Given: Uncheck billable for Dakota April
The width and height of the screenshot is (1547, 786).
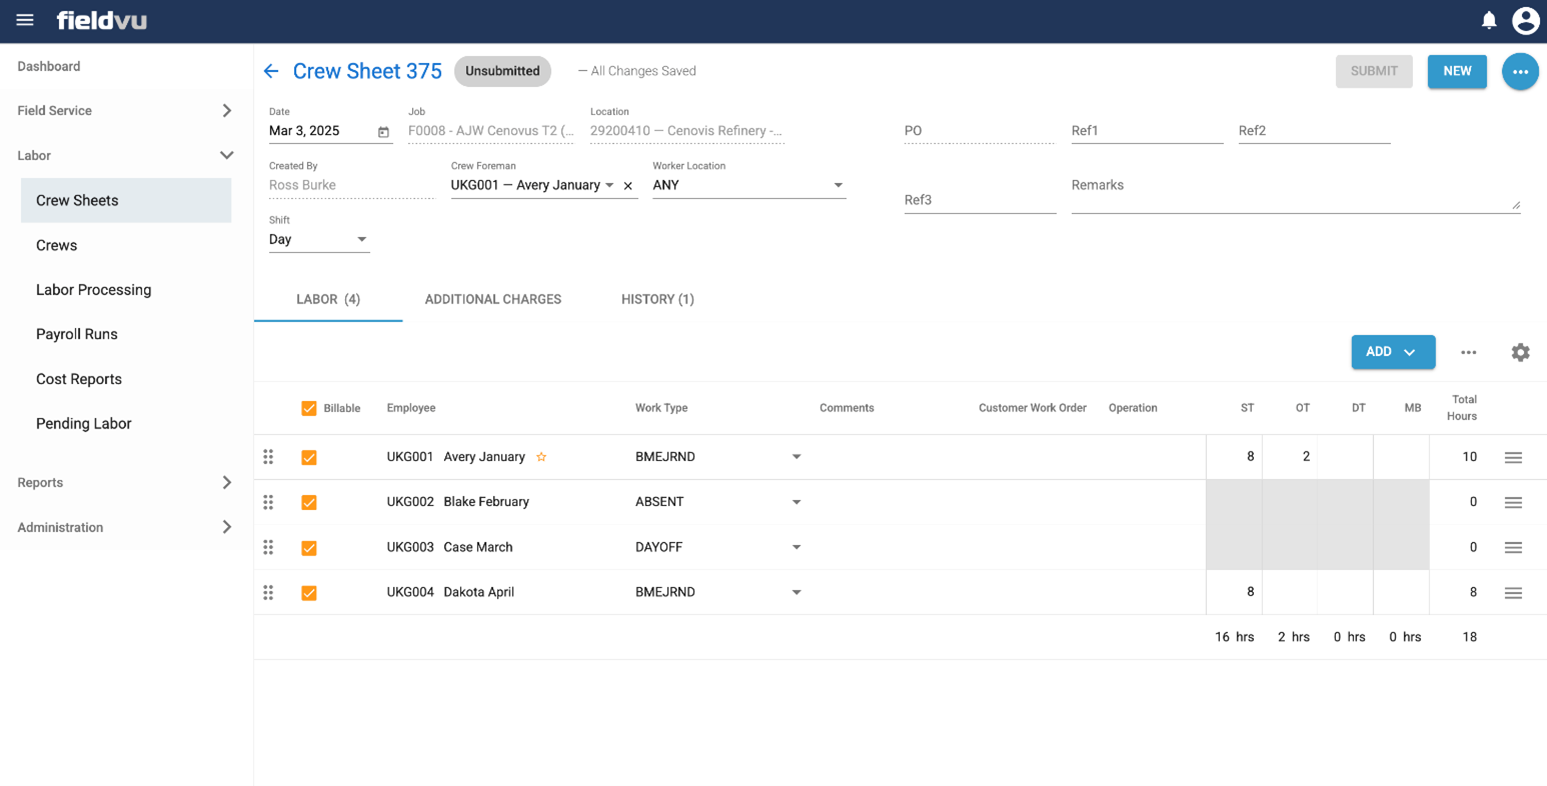Looking at the screenshot, I should (x=309, y=593).
